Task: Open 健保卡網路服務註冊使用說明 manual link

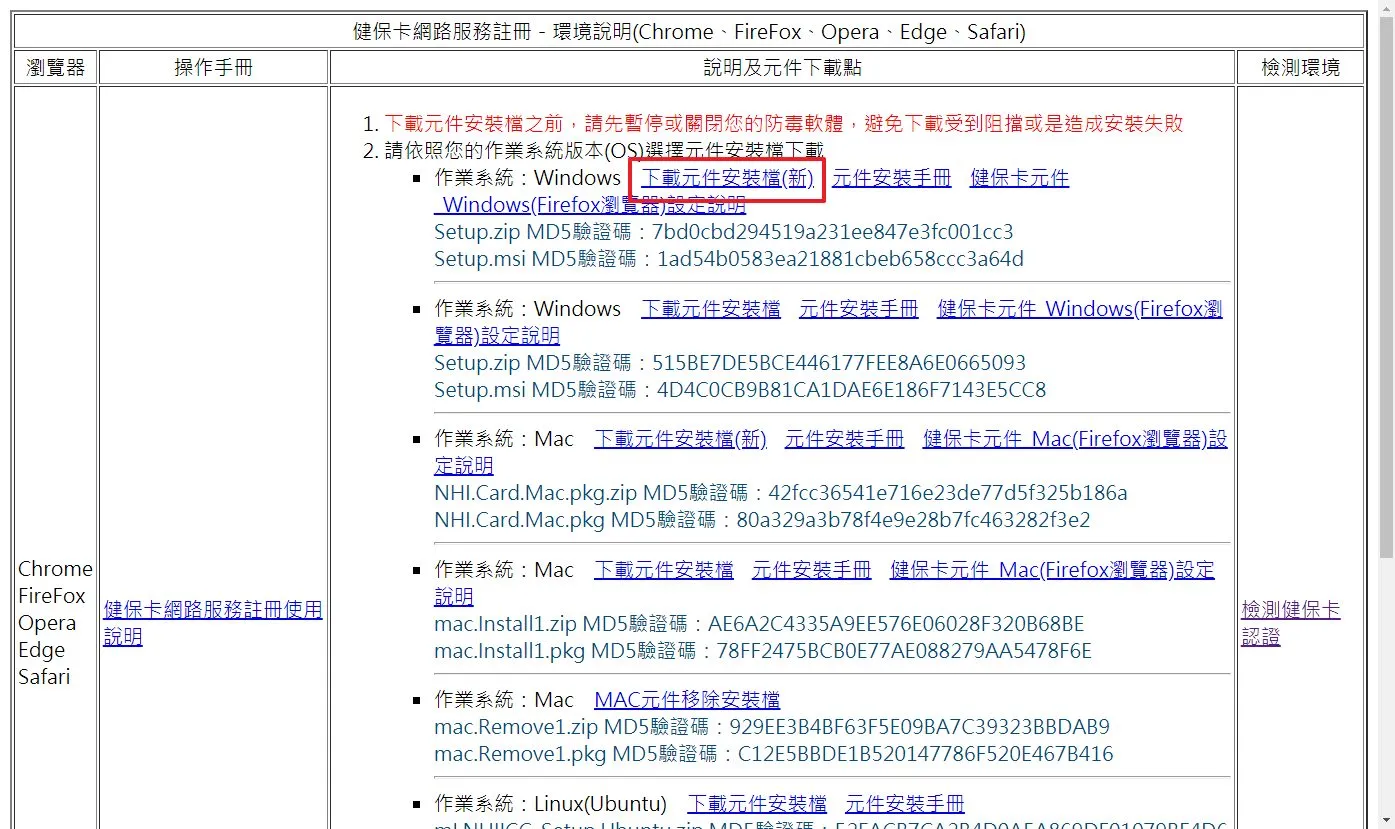Action: click(213, 623)
